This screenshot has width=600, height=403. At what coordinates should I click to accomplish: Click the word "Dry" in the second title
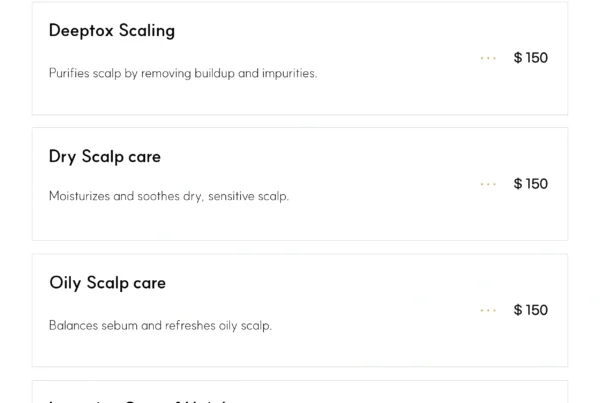(63, 157)
